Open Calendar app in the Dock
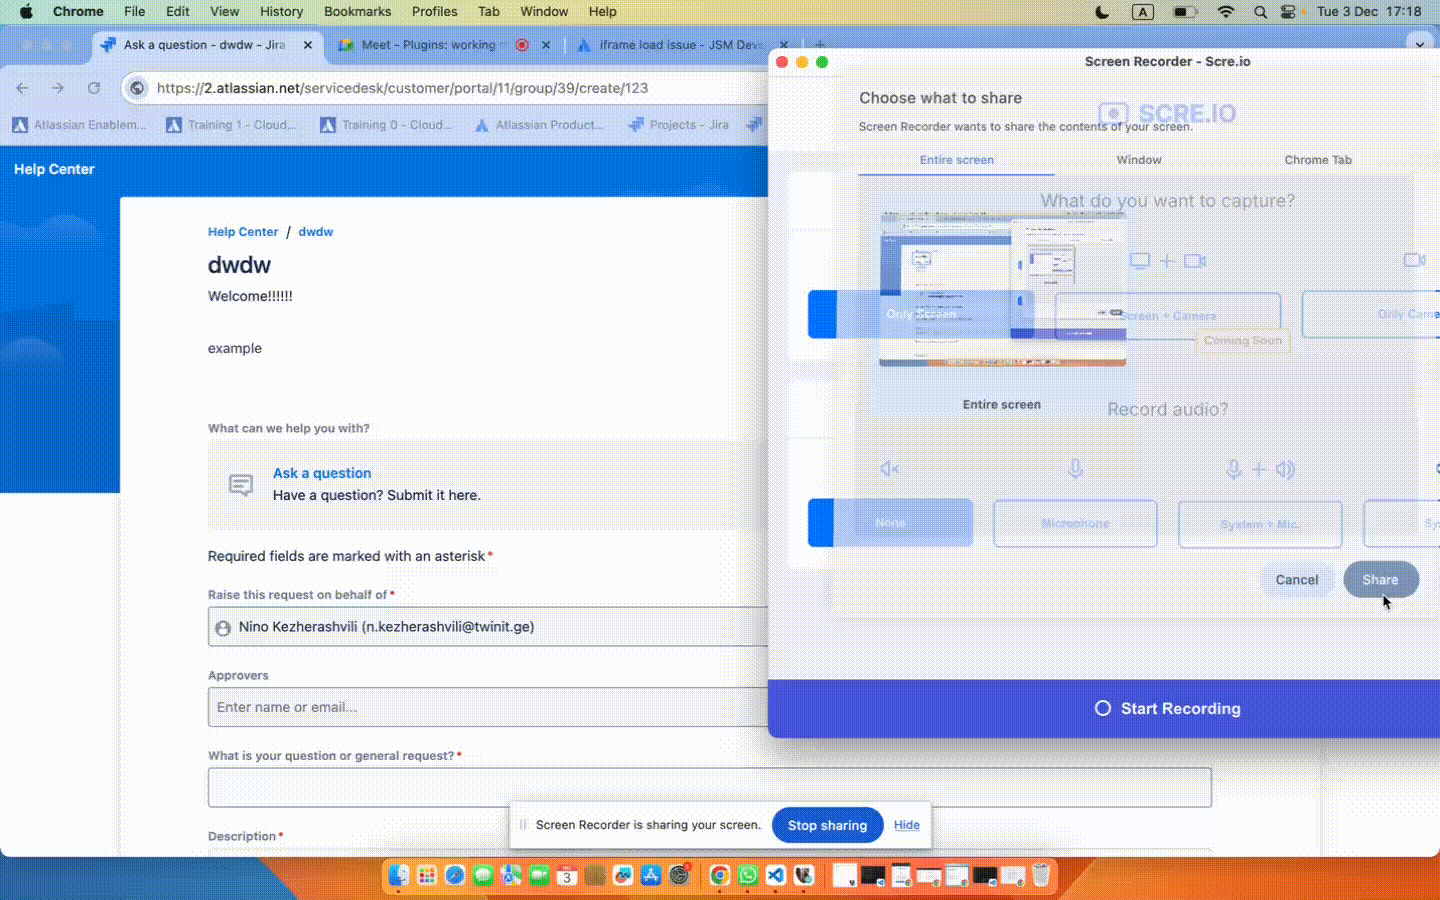This screenshot has width=1440, height=900. 567,876
